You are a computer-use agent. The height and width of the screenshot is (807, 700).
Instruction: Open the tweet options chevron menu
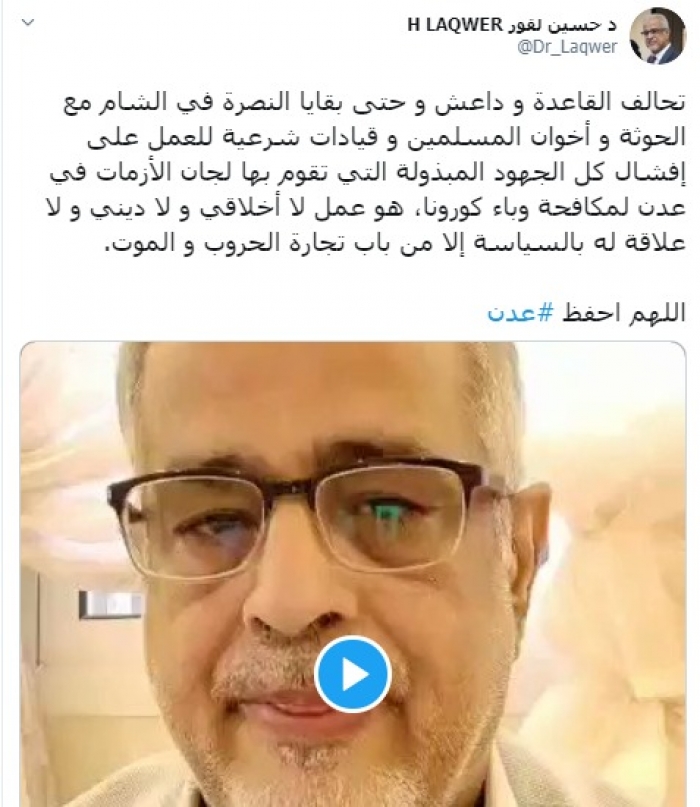(x=28, y=23)
